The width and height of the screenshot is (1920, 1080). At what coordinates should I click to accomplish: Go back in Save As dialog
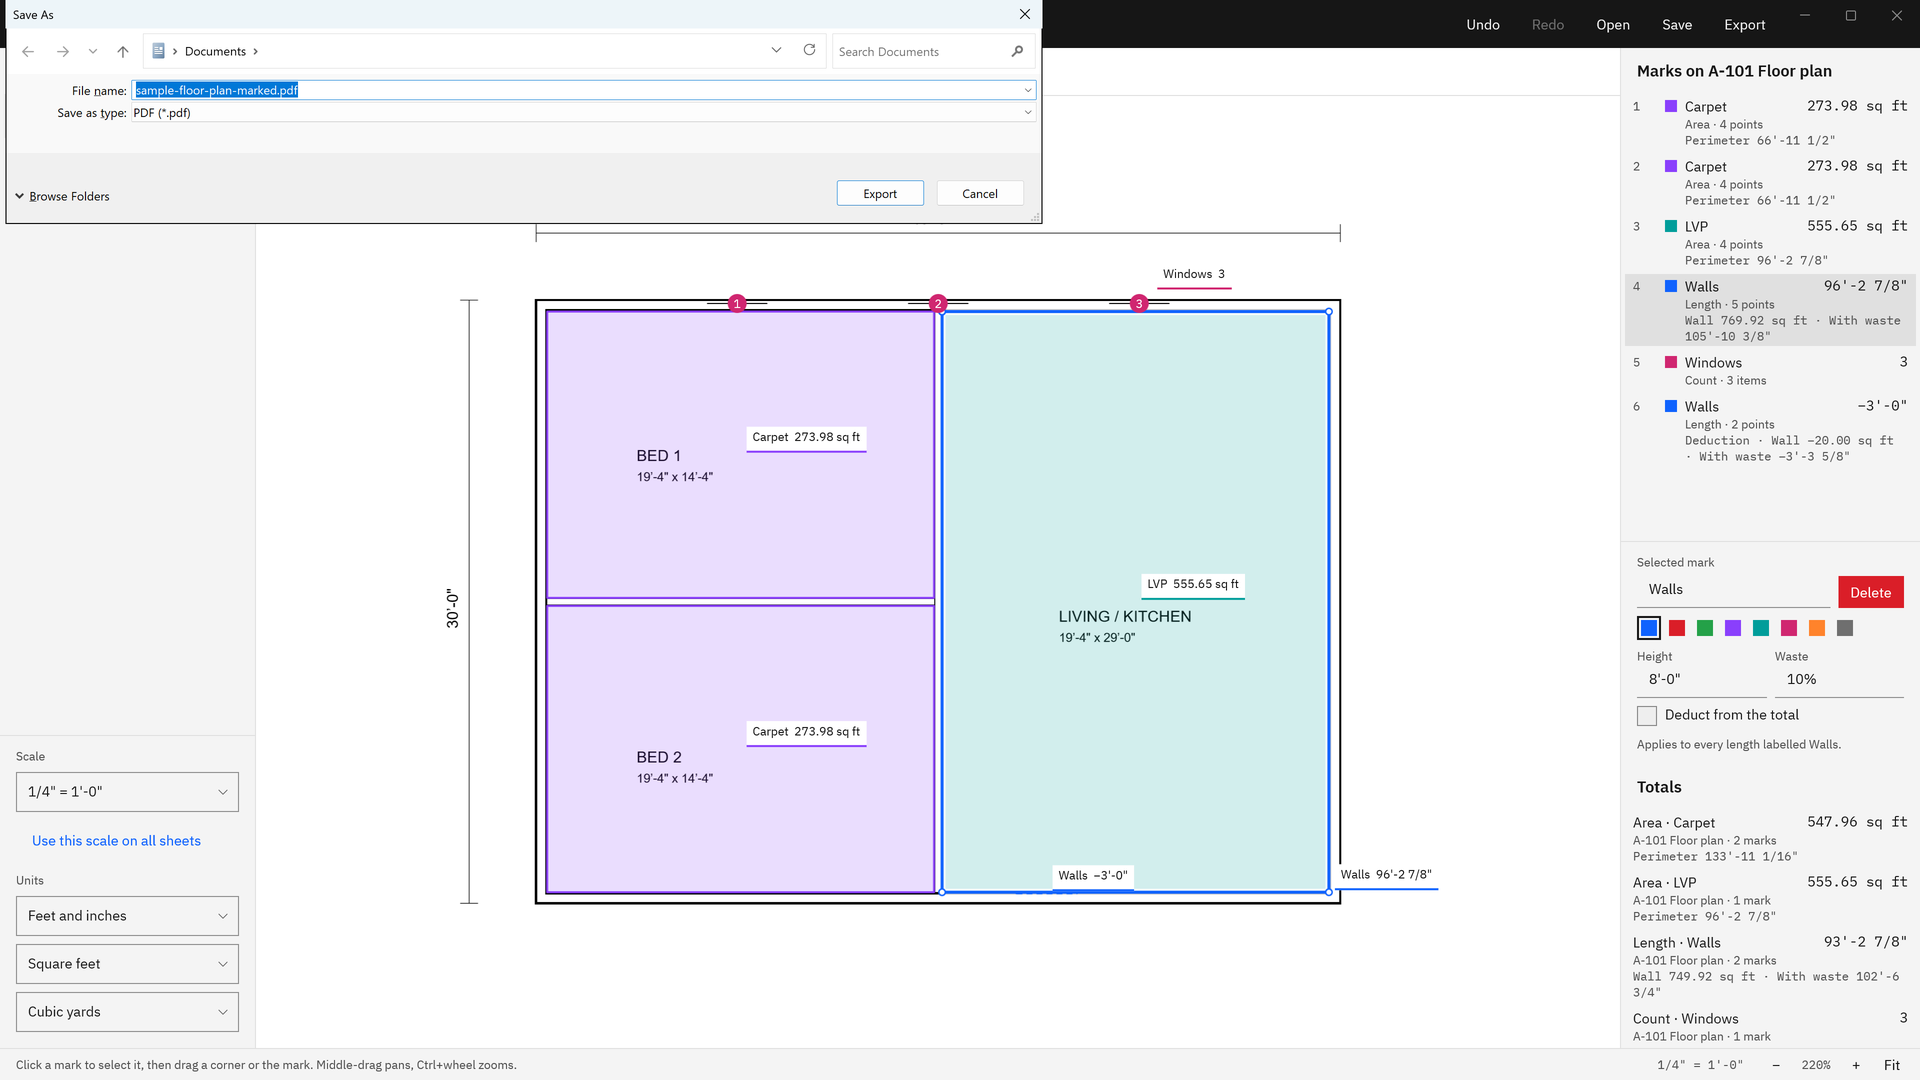click(28, 51)
